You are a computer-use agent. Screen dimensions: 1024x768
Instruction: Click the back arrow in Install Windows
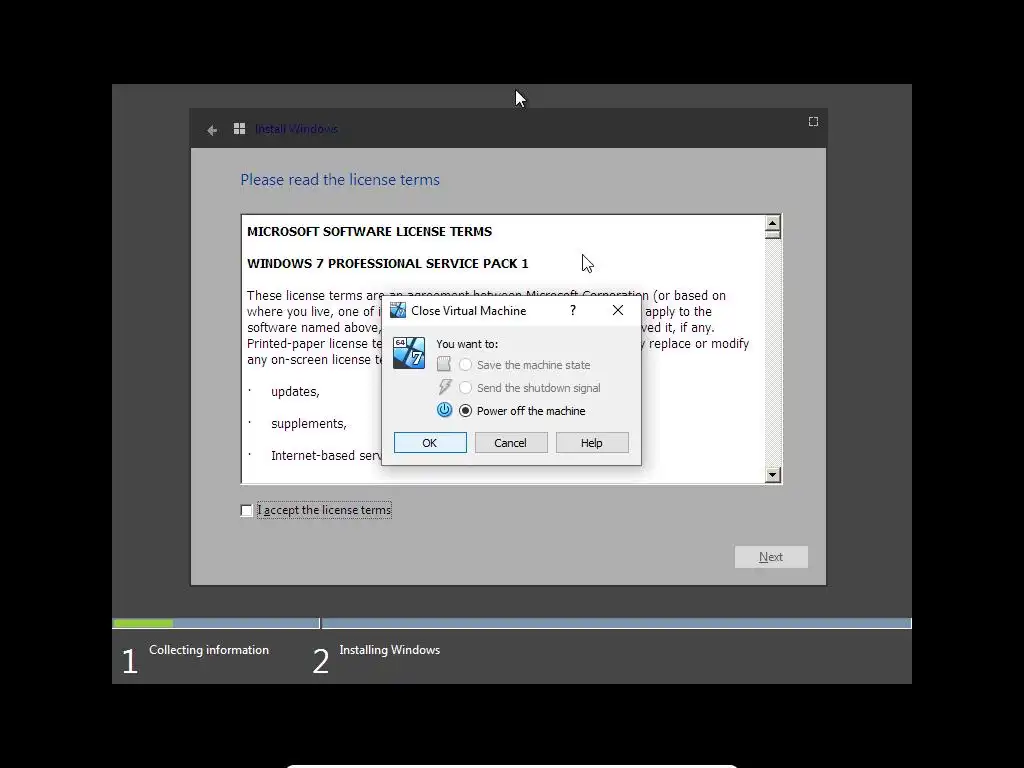[212, 130]
